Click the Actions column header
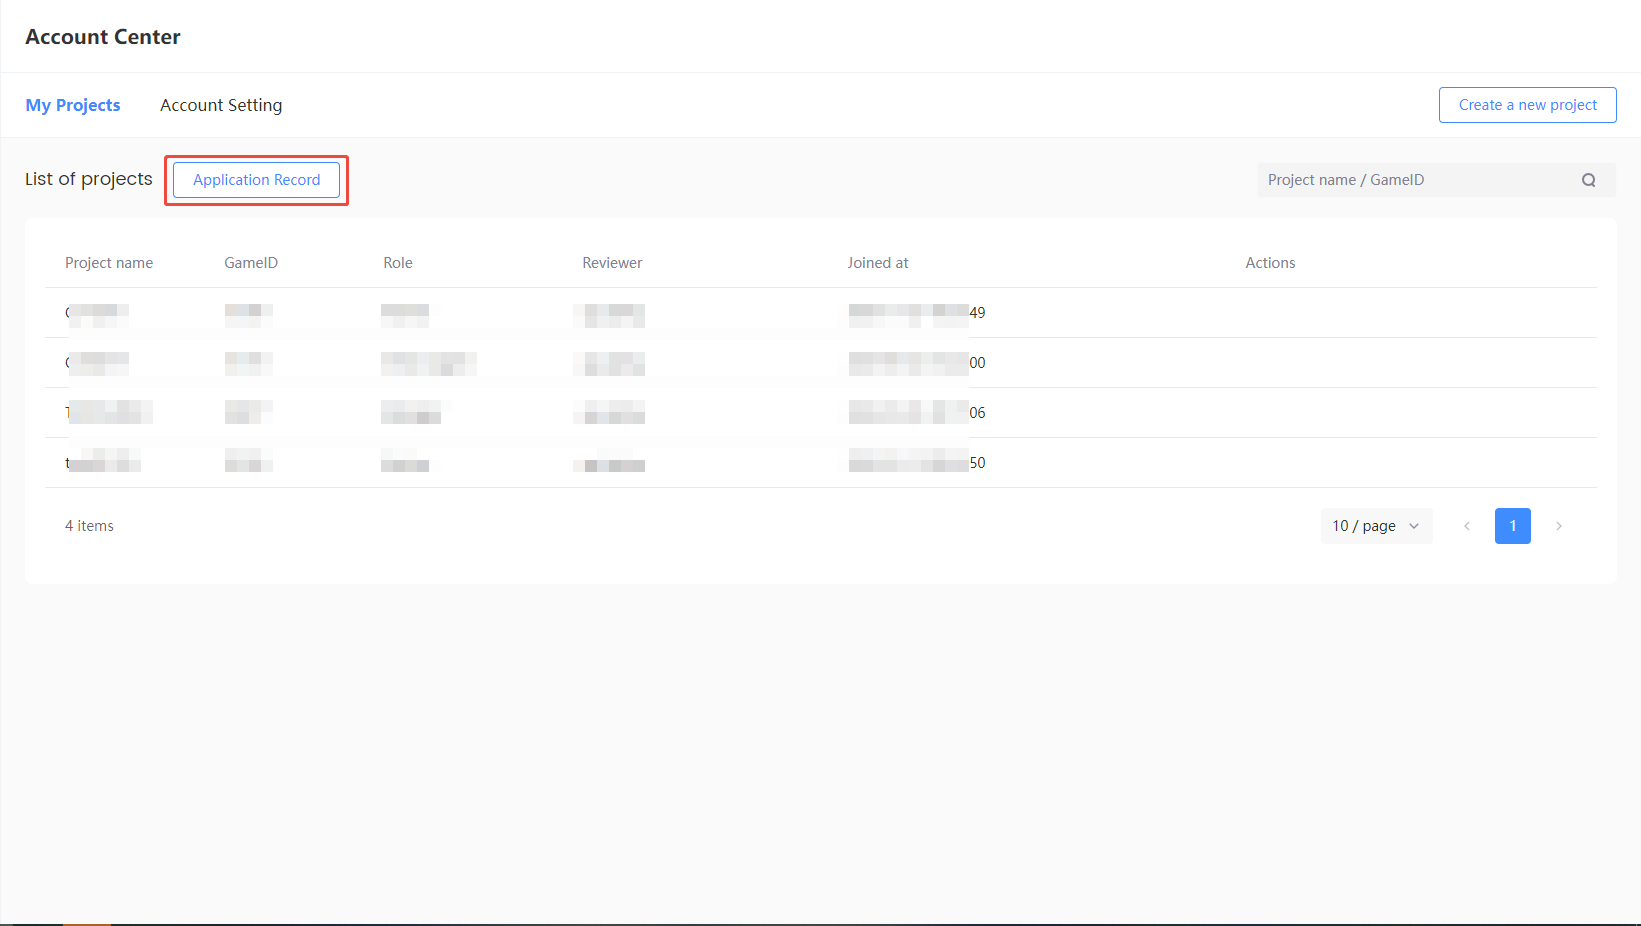This screenshot has width=1641, height=926. pyautogui.click(x=1270, y=263)
